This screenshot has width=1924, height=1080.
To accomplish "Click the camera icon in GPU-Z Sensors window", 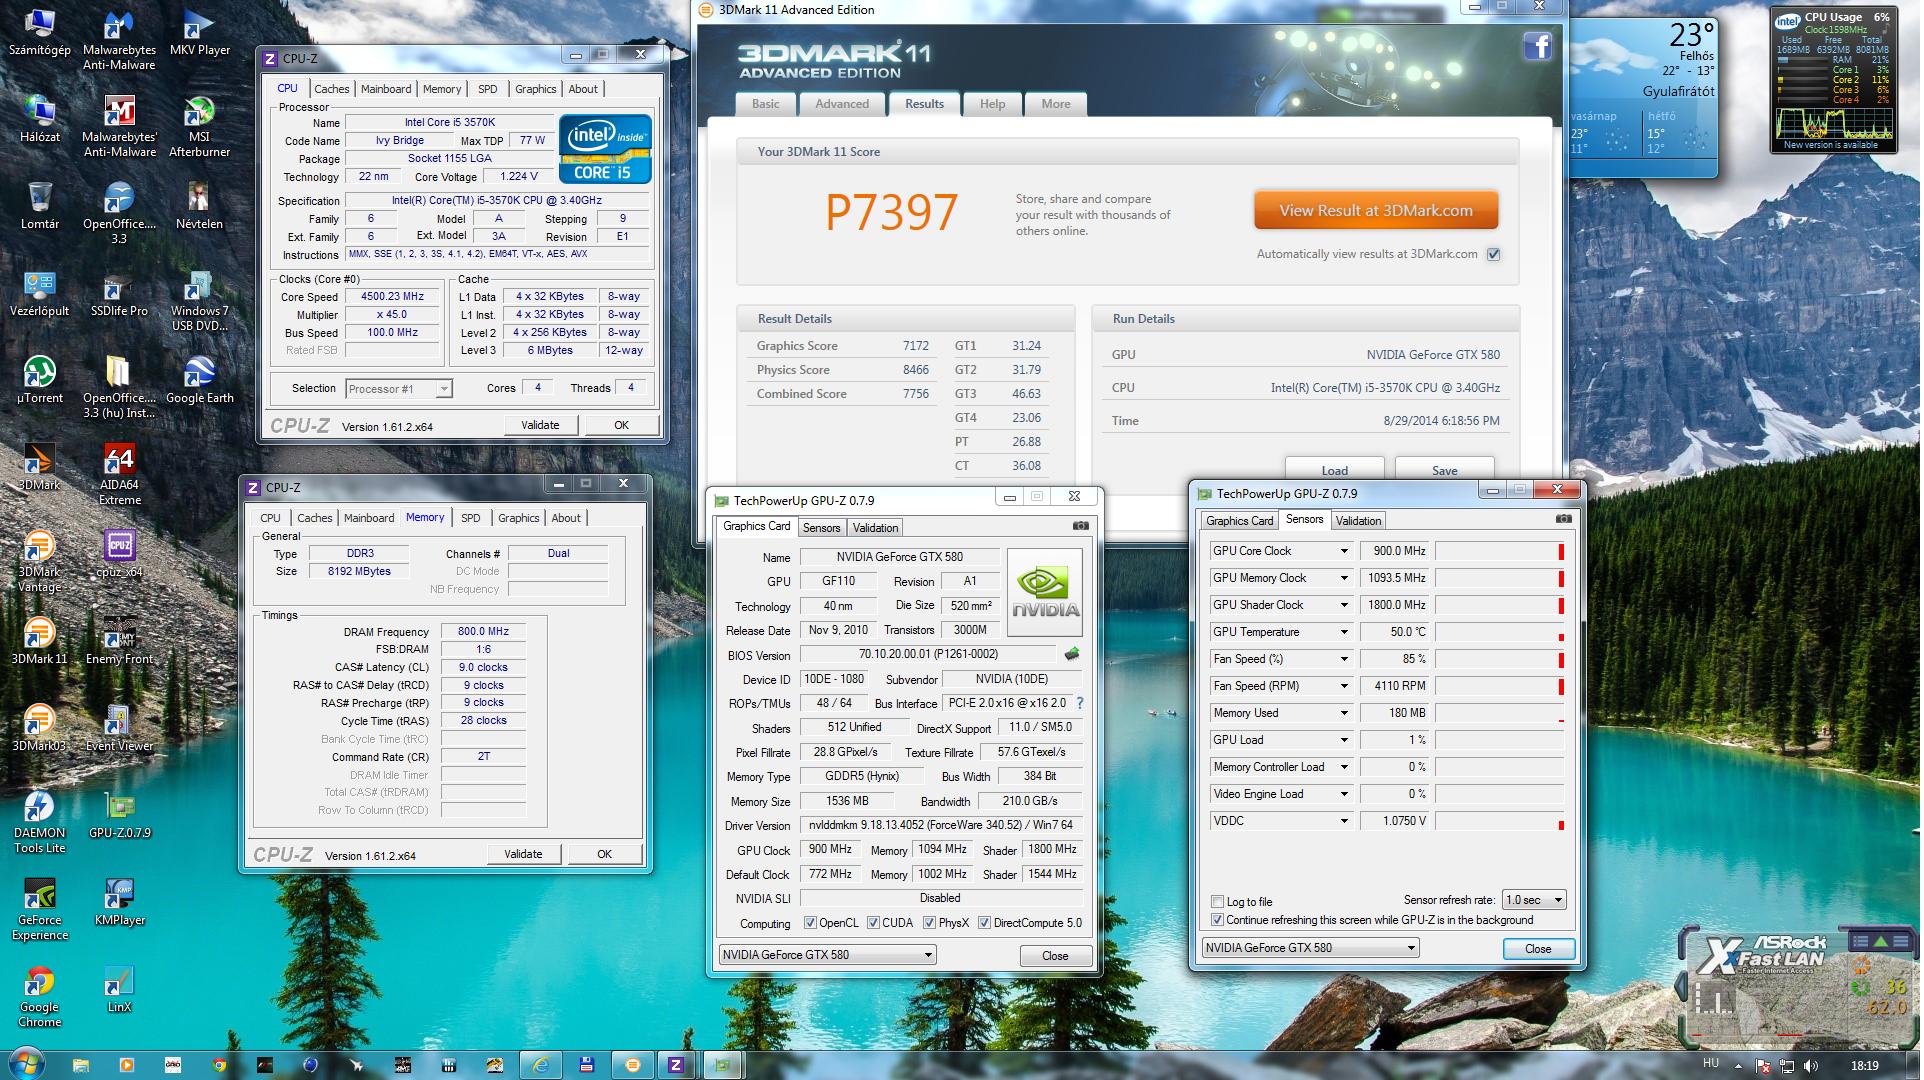I will pyautogui.click(x=1564, y=519).
